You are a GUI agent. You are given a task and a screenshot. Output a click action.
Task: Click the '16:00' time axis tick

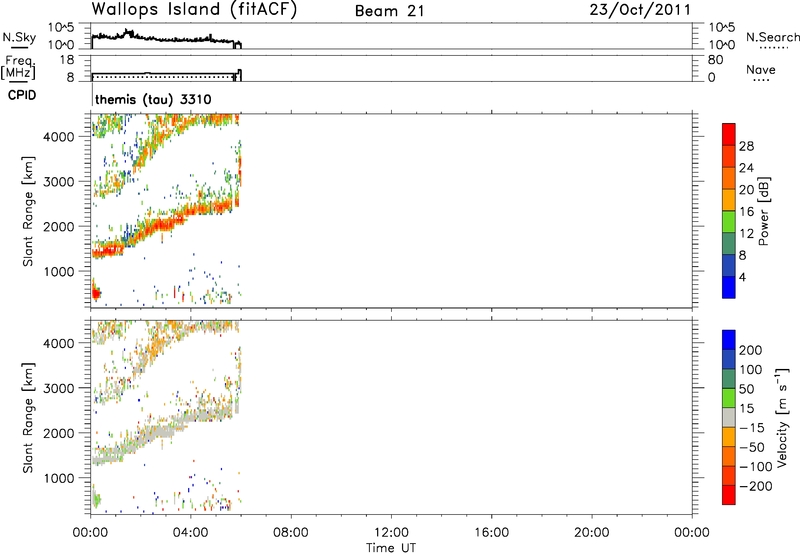(491, 533)
